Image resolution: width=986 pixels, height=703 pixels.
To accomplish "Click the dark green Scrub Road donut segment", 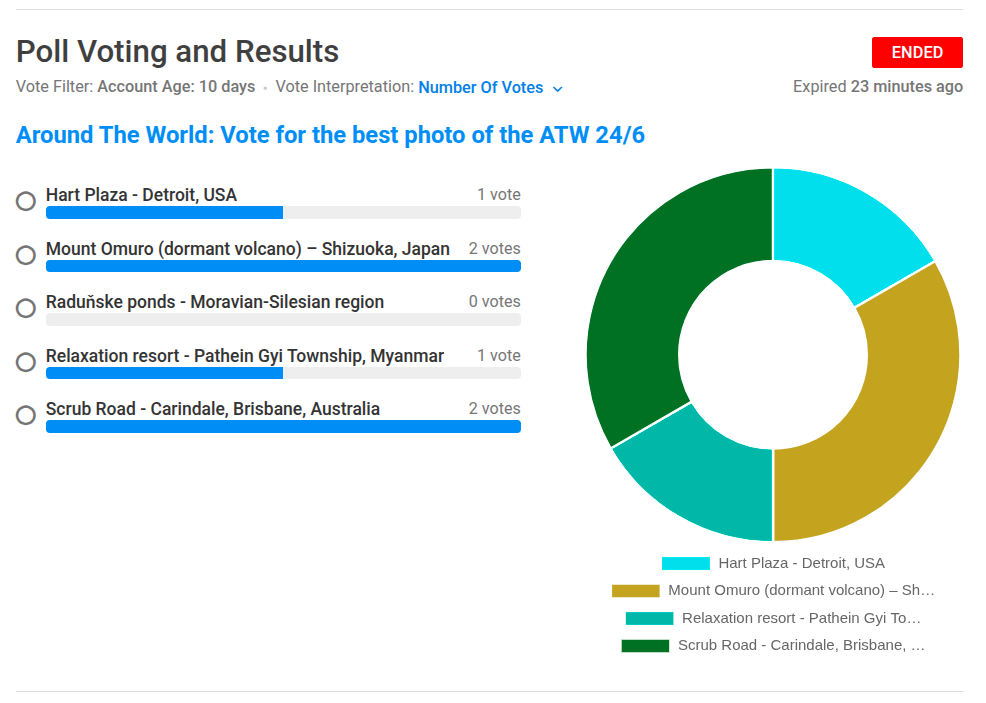I will tap(648, 300).
